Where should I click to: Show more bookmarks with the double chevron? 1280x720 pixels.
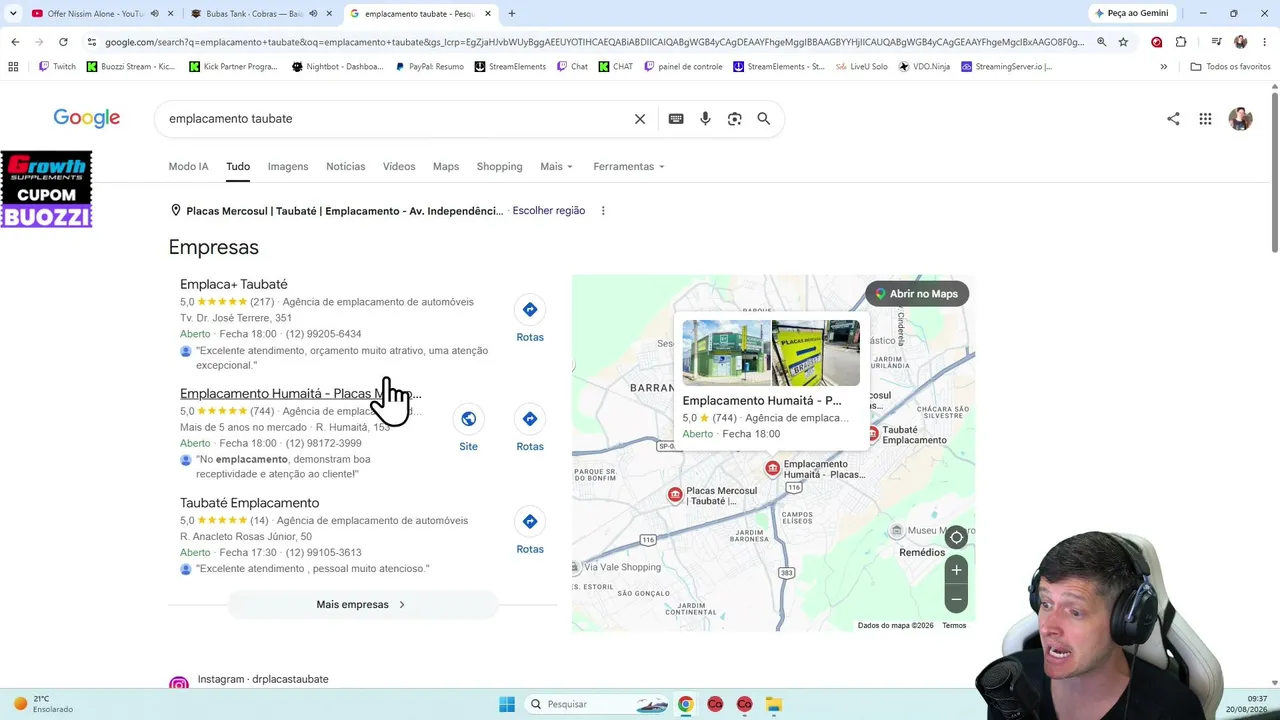pyautogui.click(x=1163, y=67)
